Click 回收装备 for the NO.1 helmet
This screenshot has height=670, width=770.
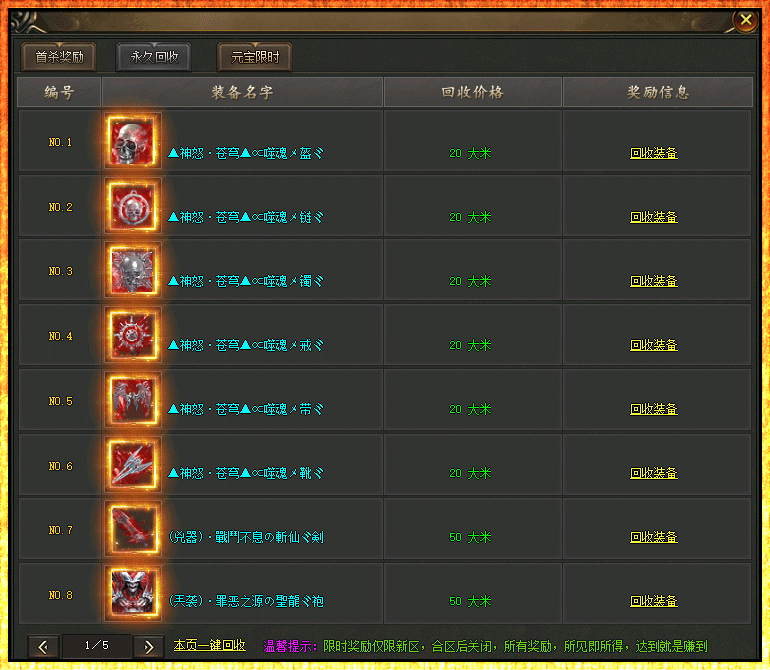(x=654, y=153)
